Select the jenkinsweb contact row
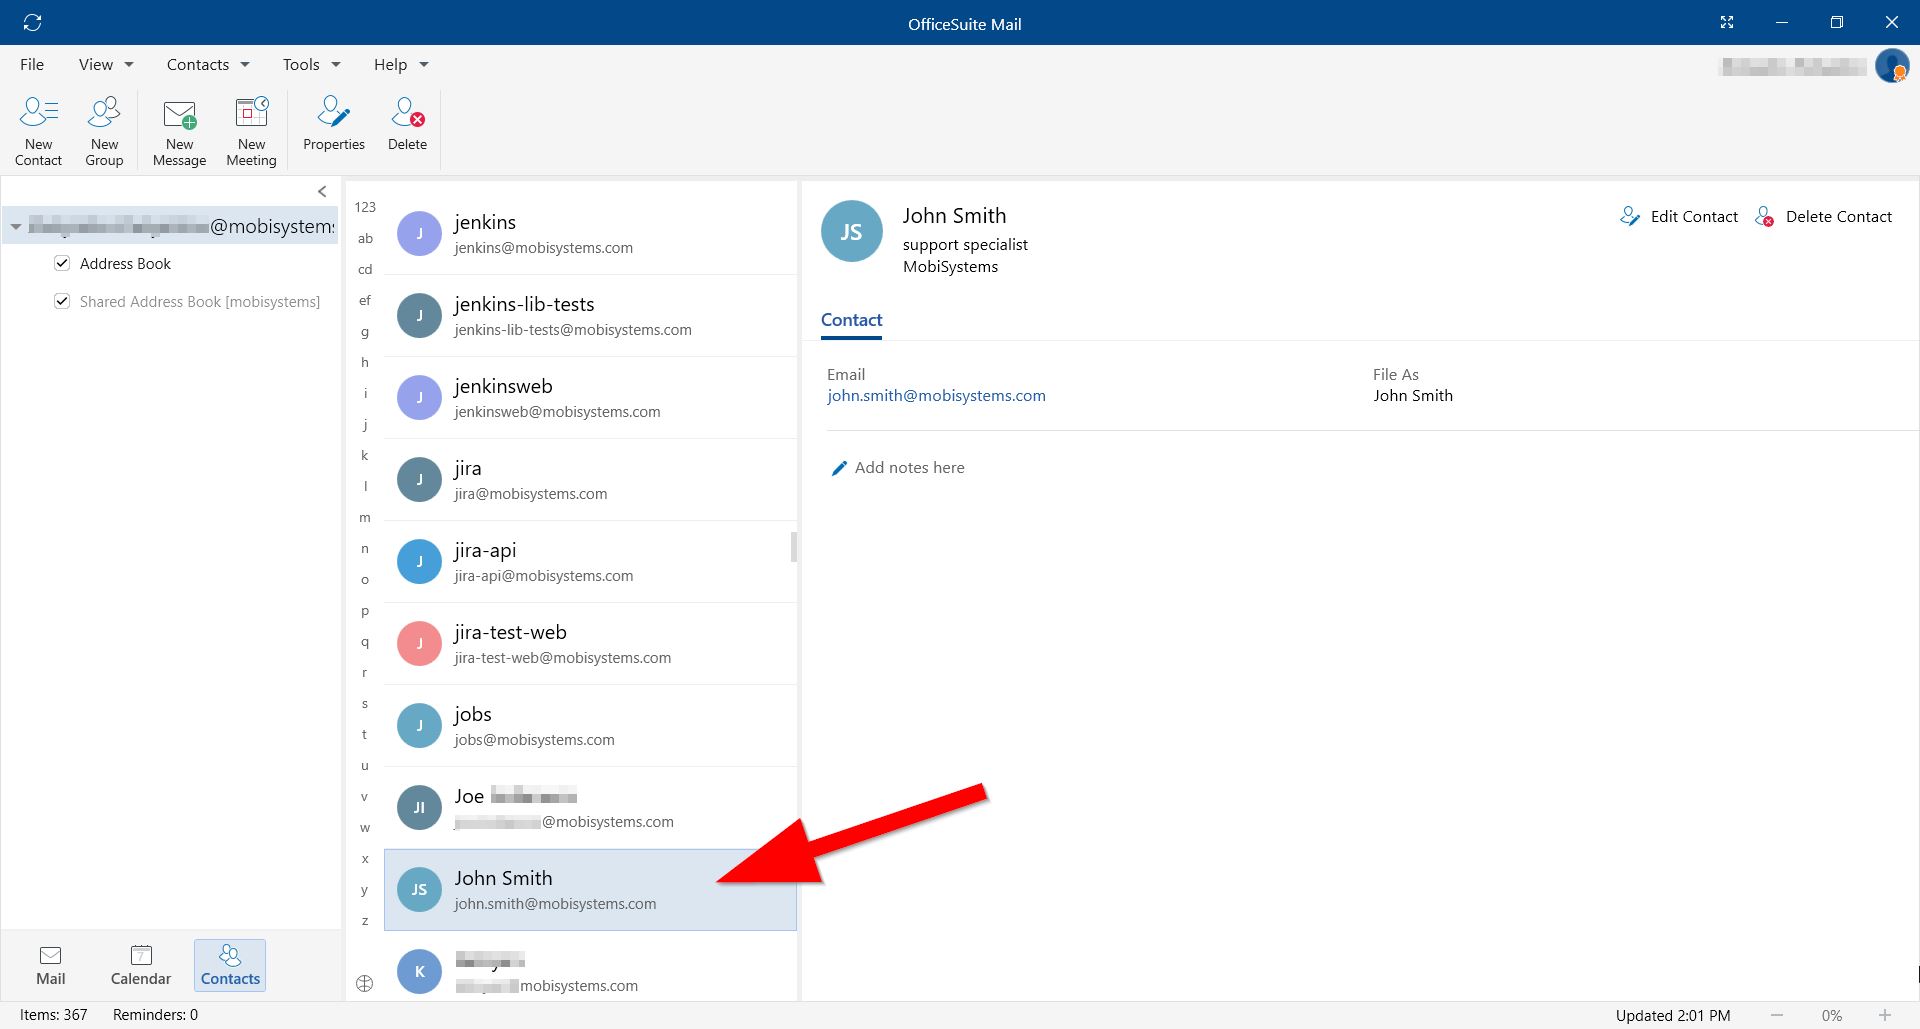This screenshot has width=1920, height=1029. coord(590,397)
